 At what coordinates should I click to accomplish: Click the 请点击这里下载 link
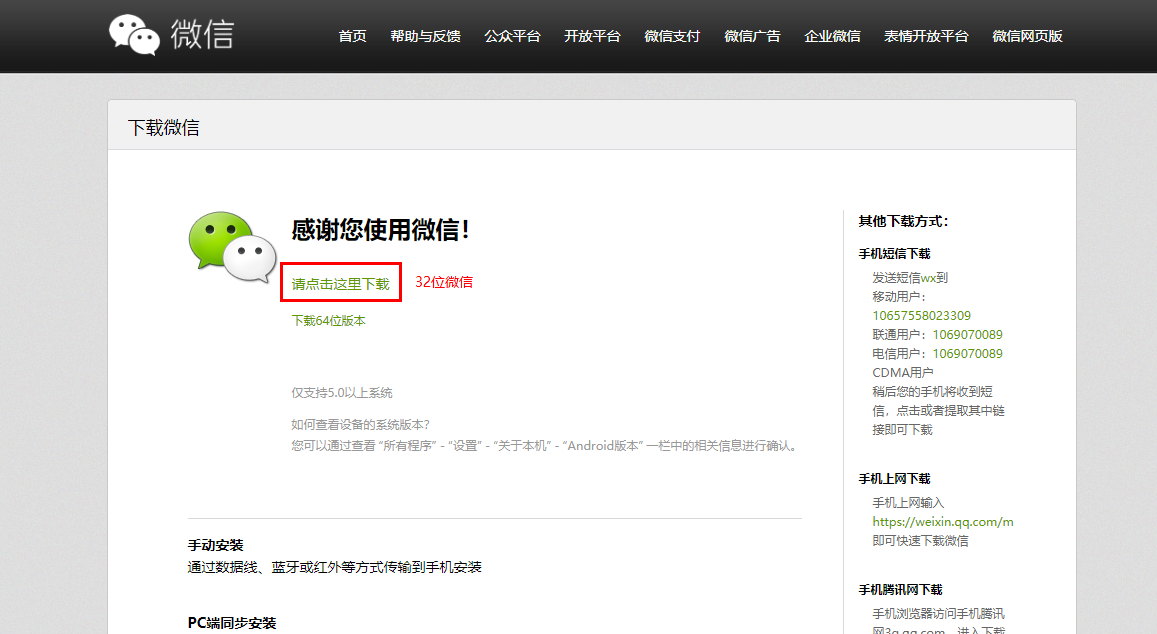pos(340,284)
